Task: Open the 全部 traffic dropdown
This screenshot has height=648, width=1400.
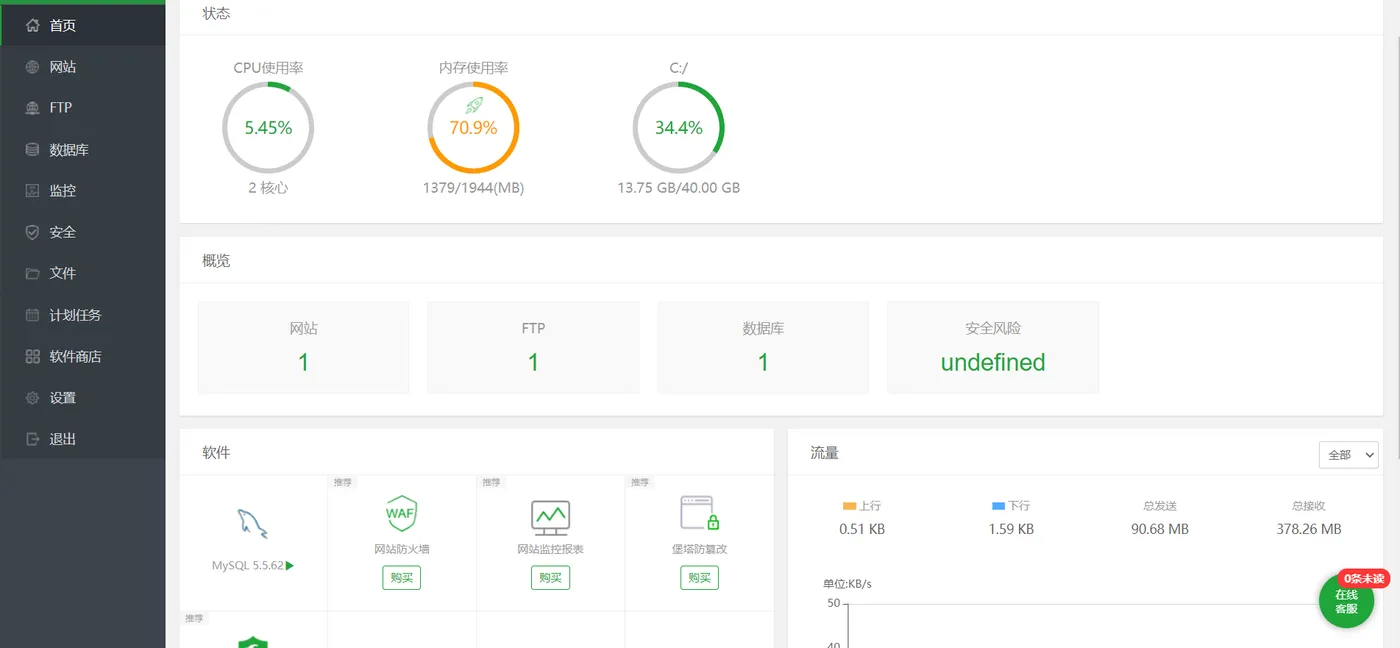Action: [x=1348, y=455]
